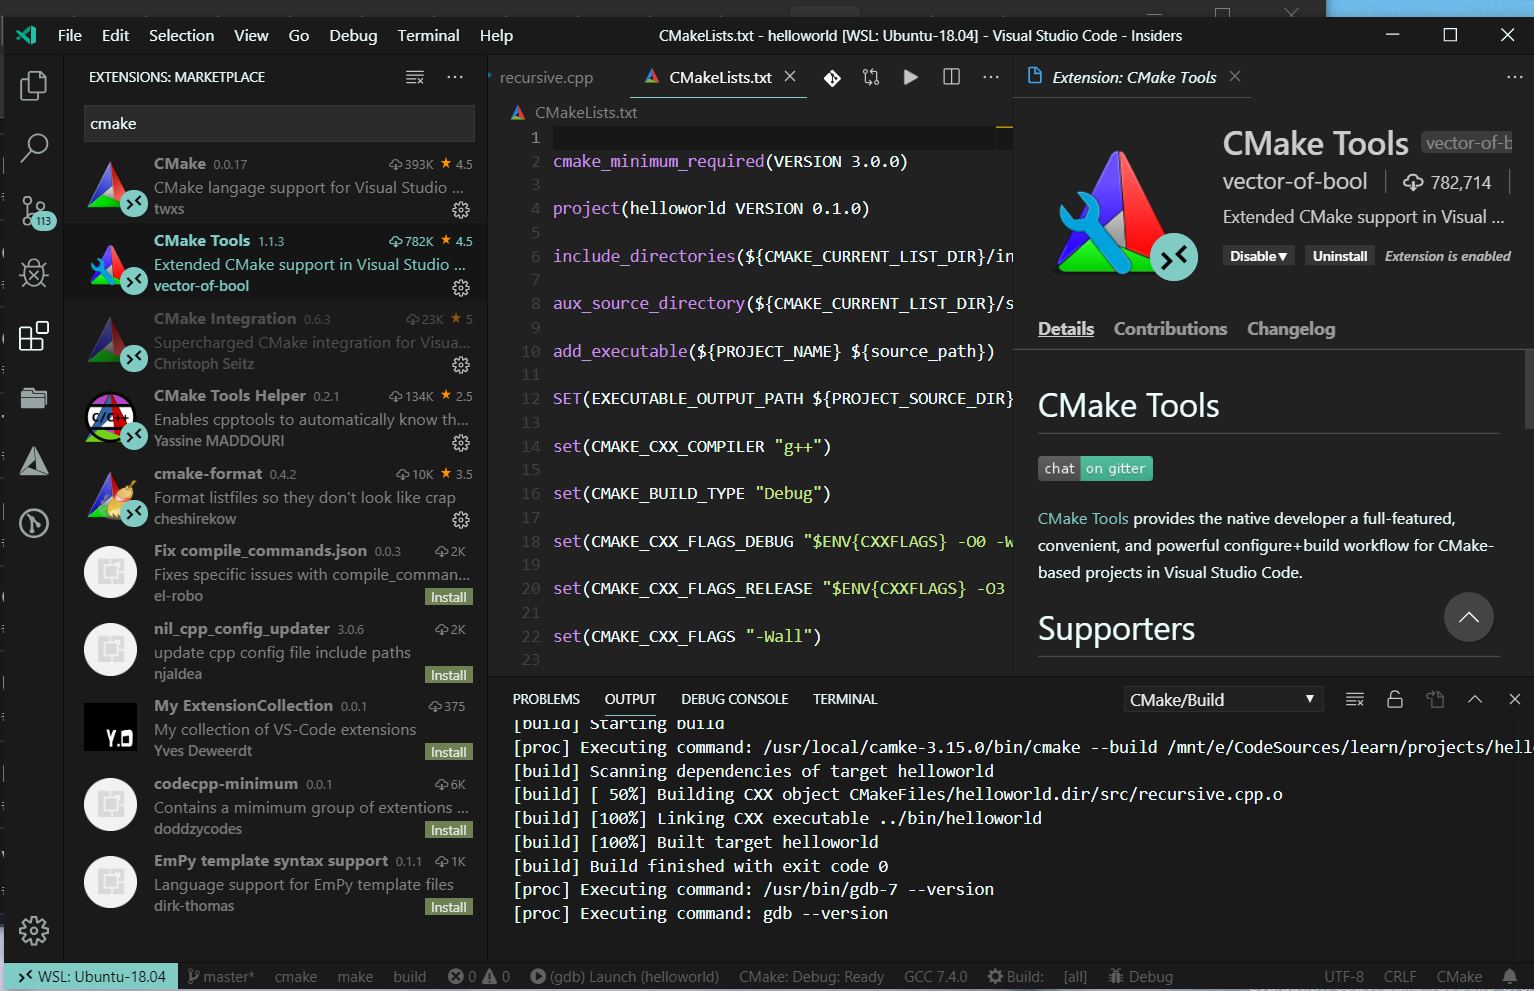Switch to the DEBUG CONSOLE tab

(x=735, y=699)
